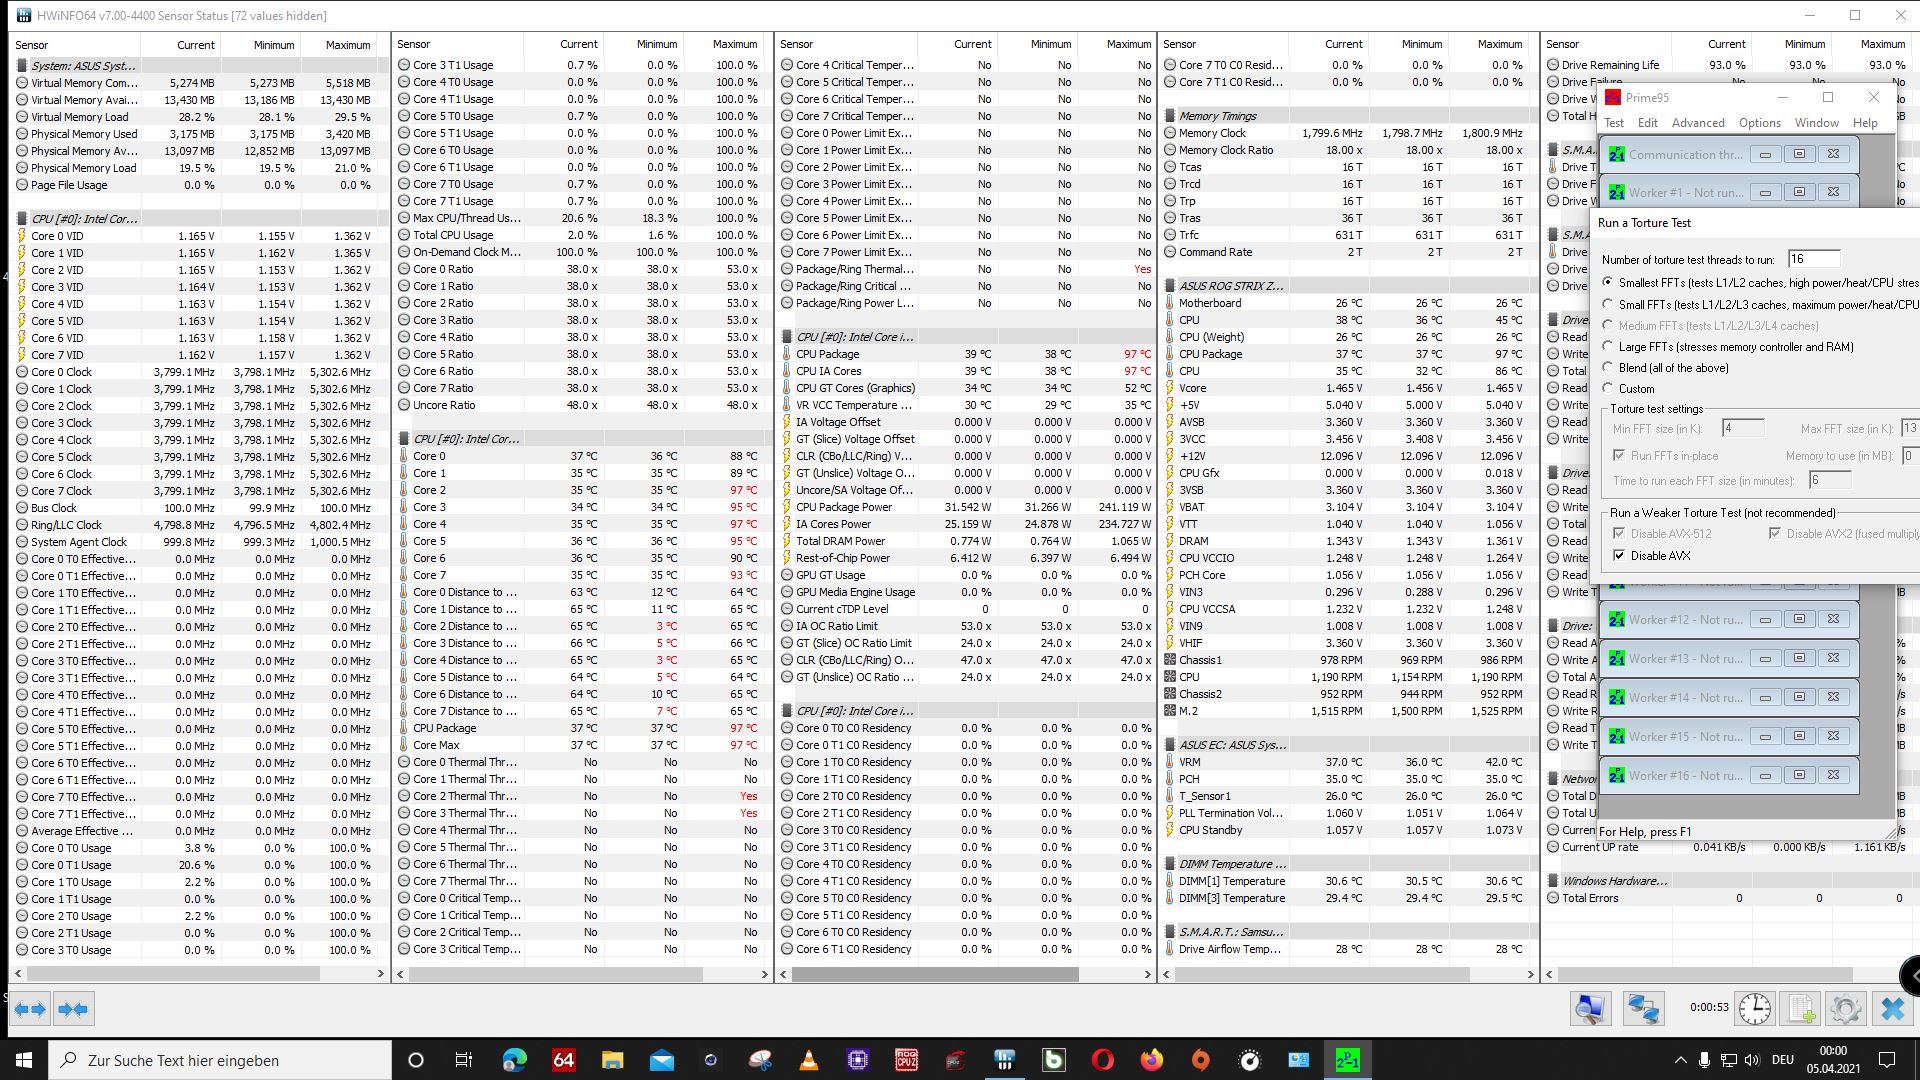This screenshot has height=1080, width=1920.
Task: Collapse the System: ASUS Syst... sensor group
Action: [22, 66]
